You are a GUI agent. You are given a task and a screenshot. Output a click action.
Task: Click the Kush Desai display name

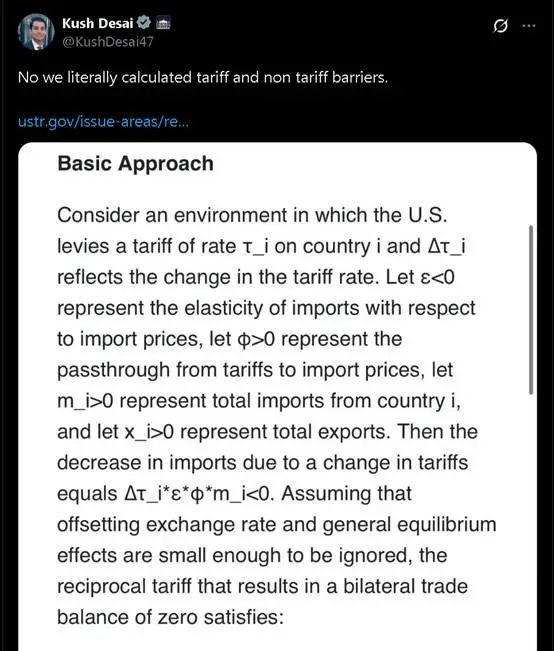click(x=98, y=23)
